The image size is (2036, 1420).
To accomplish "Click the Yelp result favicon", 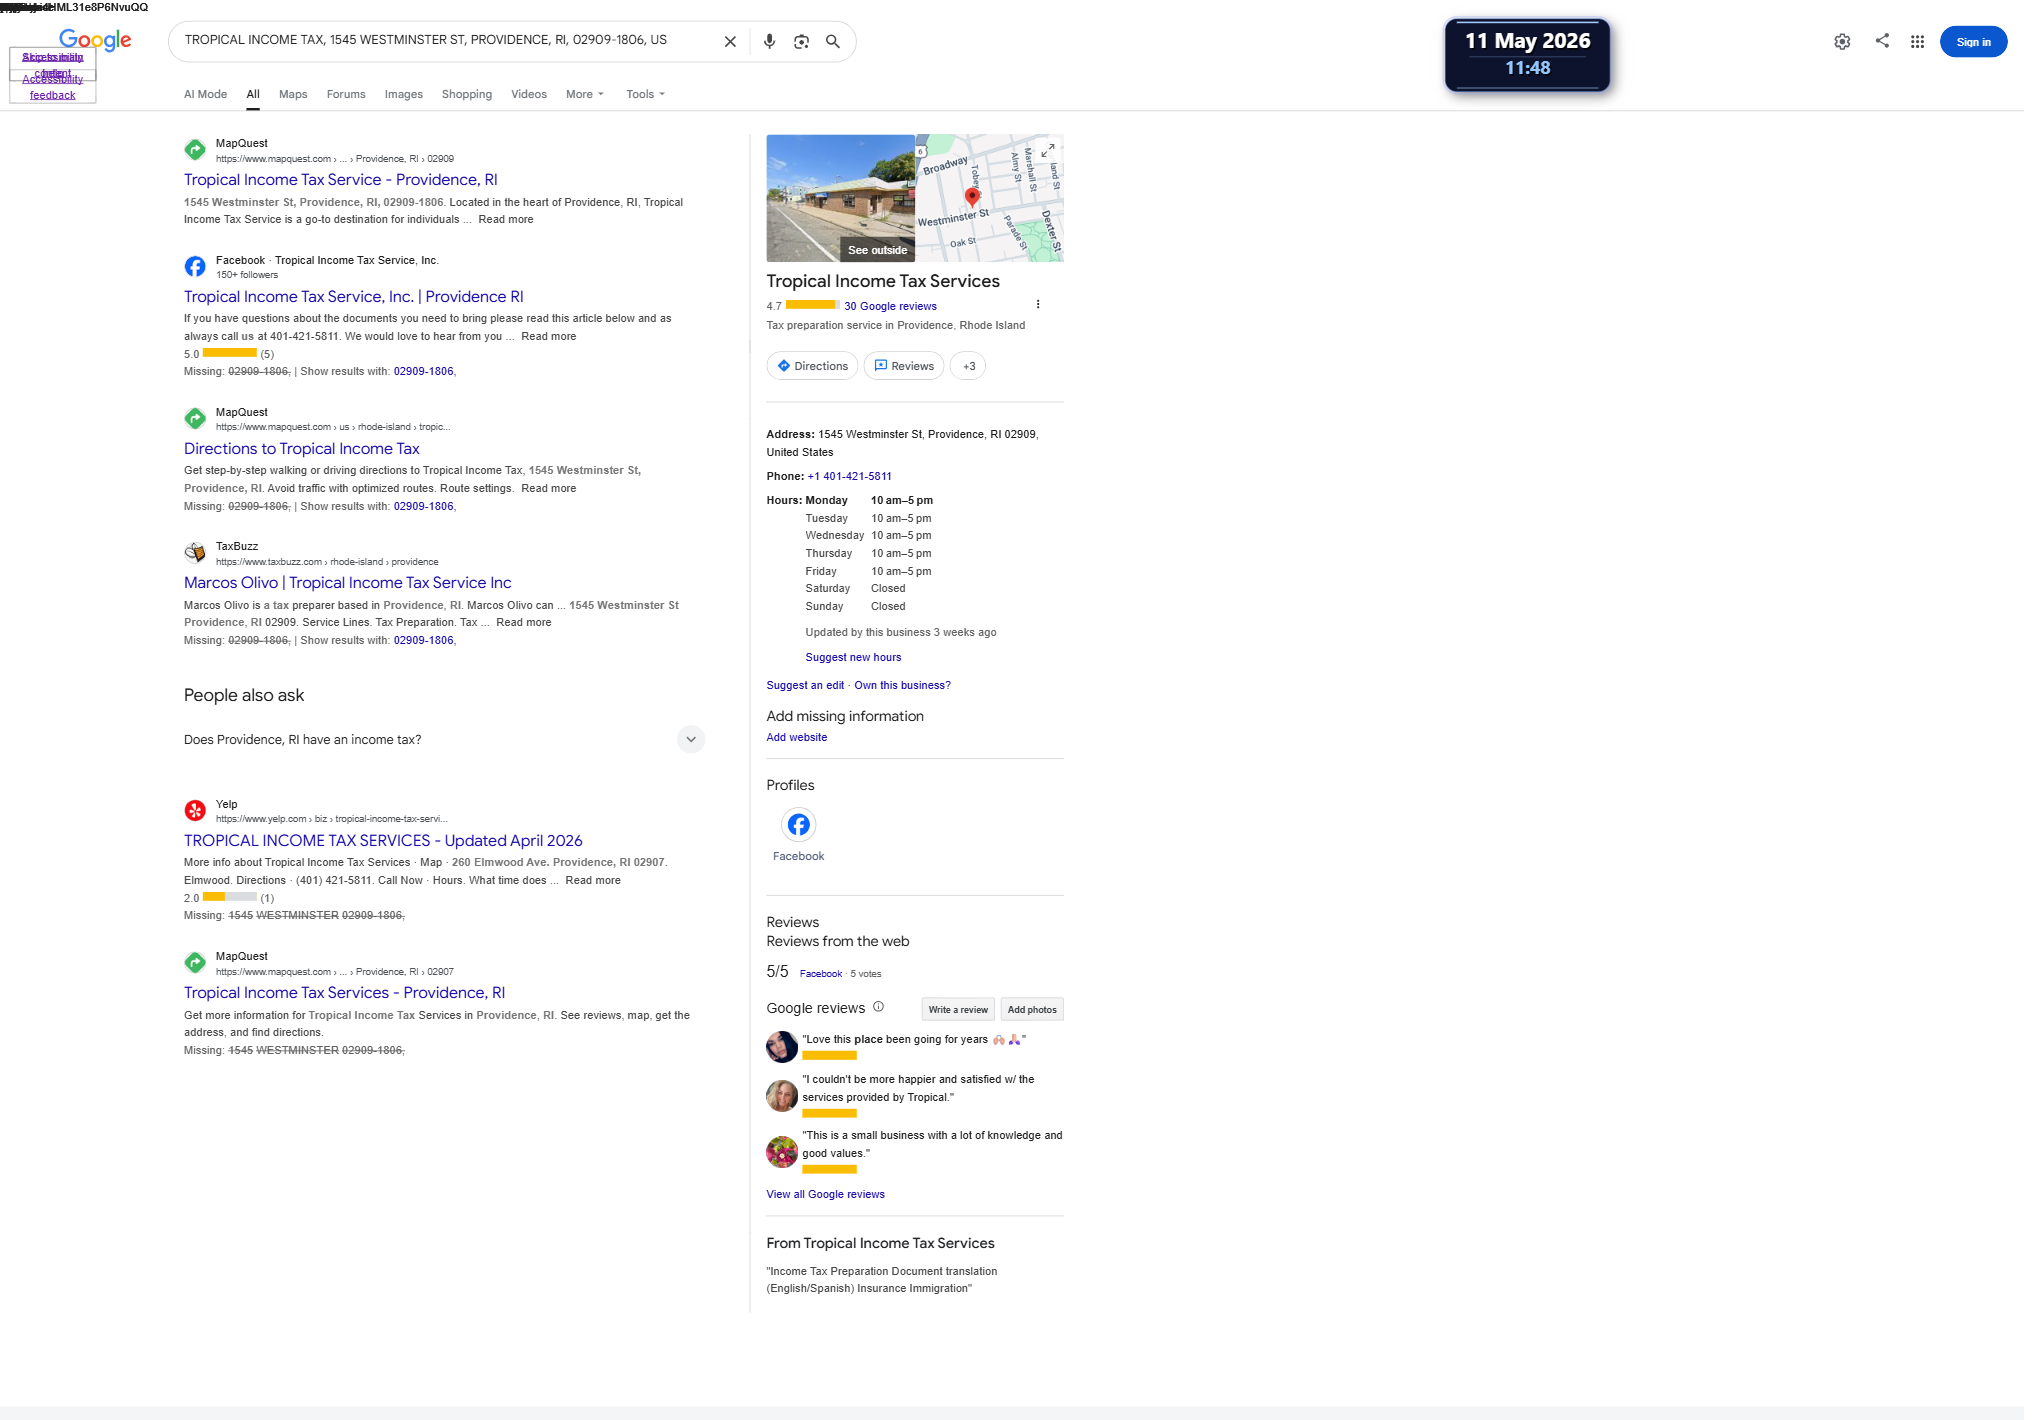I will click(195, 811).
